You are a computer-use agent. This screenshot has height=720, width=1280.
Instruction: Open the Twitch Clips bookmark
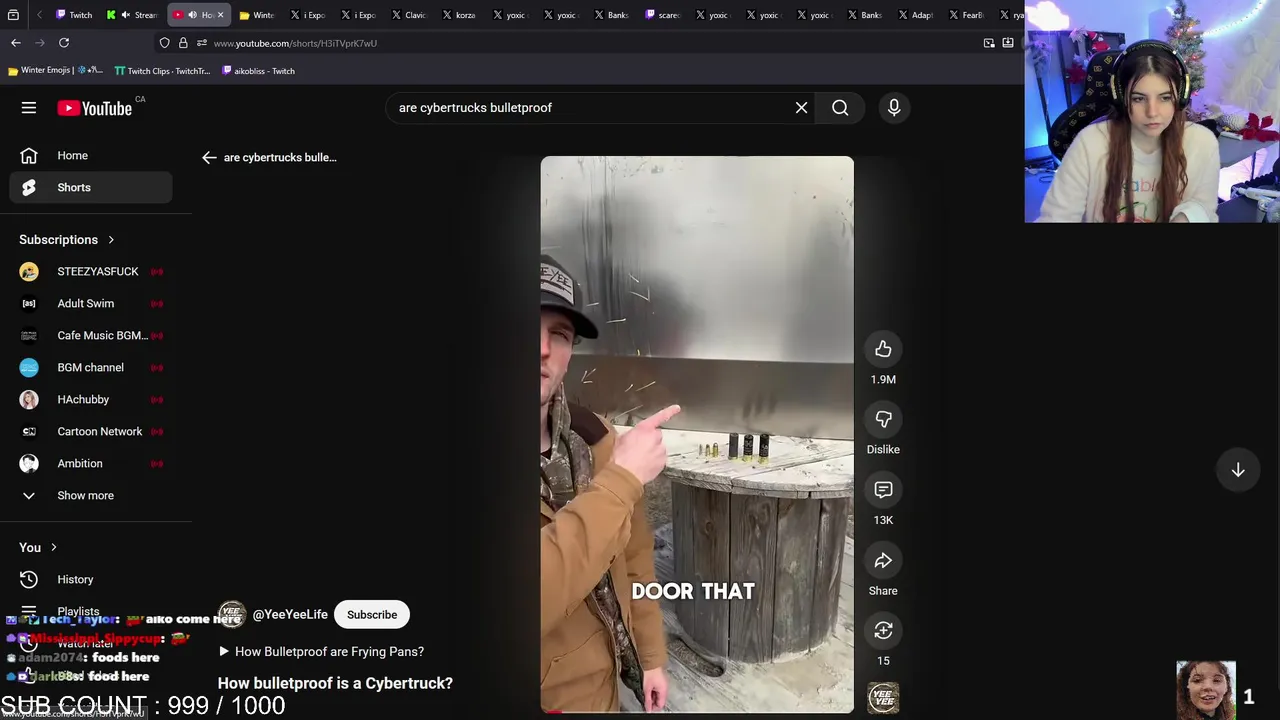pyautogui.click(x=162, y=71)
